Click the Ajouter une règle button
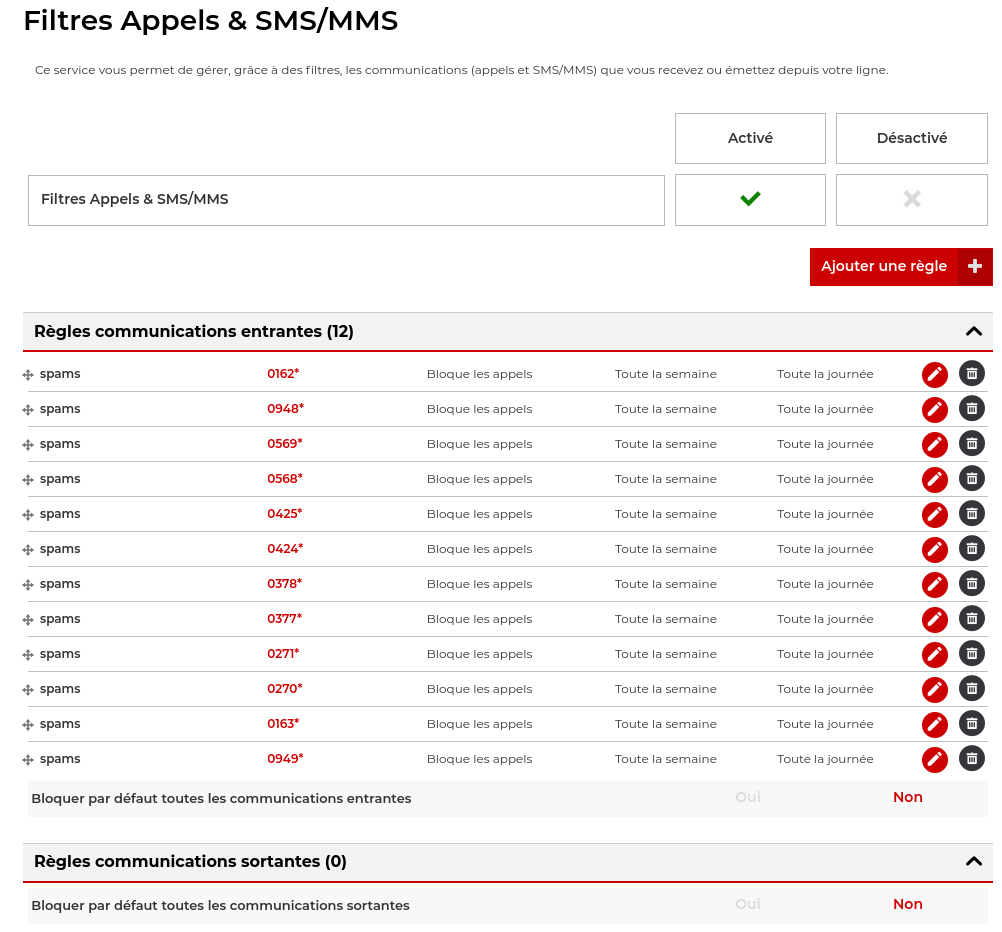Viewport: 1002px width, 932px height. [901, 267]
